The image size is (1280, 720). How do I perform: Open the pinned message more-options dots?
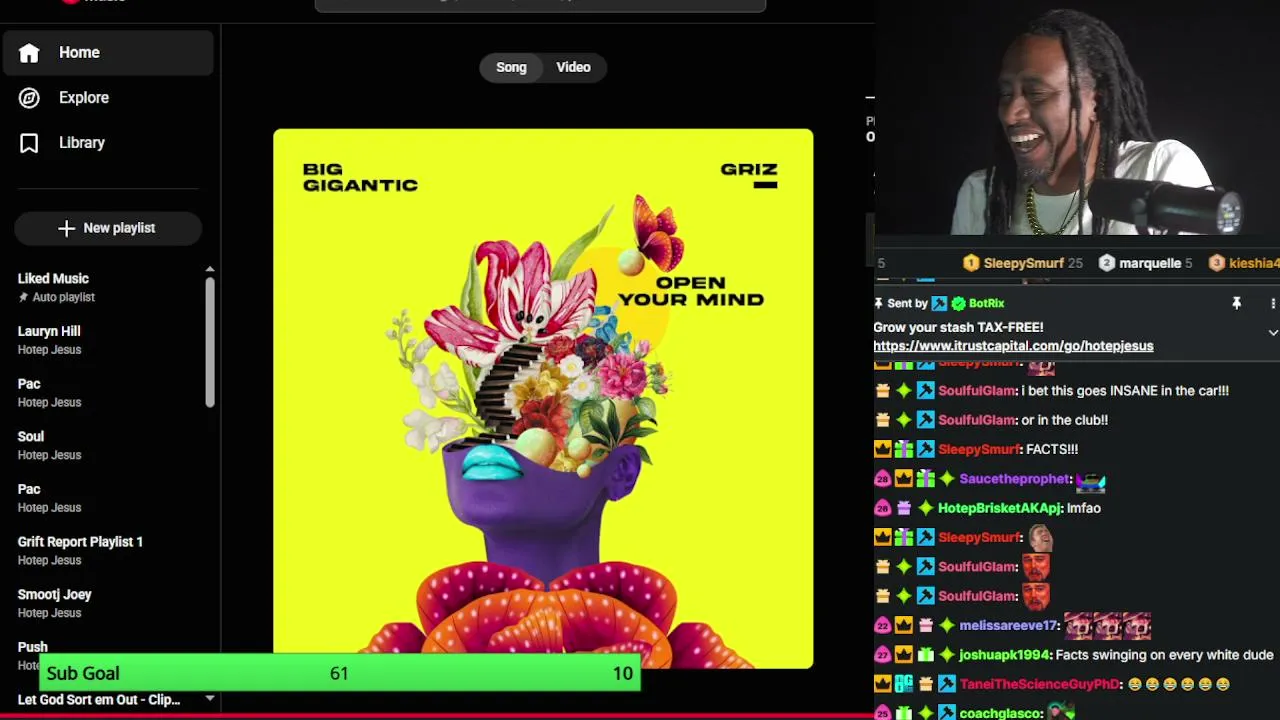point(1273,303)
